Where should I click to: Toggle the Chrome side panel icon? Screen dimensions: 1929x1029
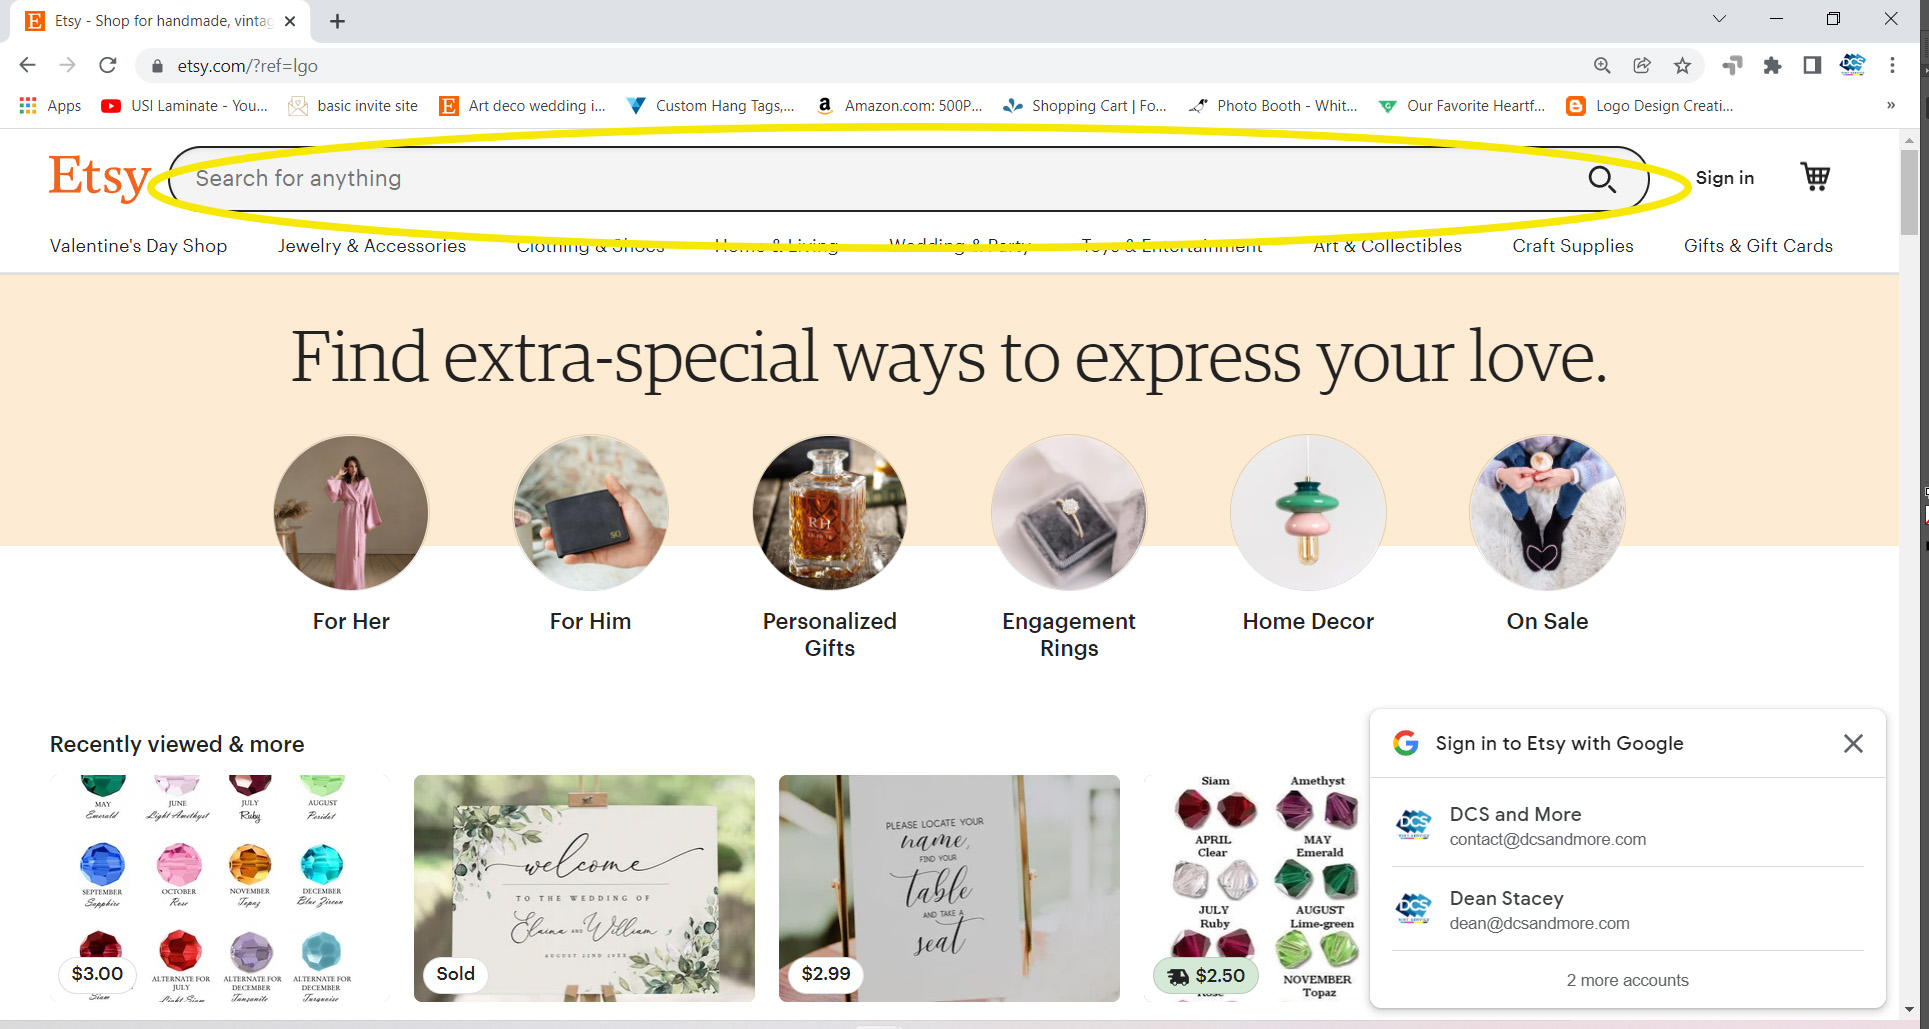[1812, 66]
